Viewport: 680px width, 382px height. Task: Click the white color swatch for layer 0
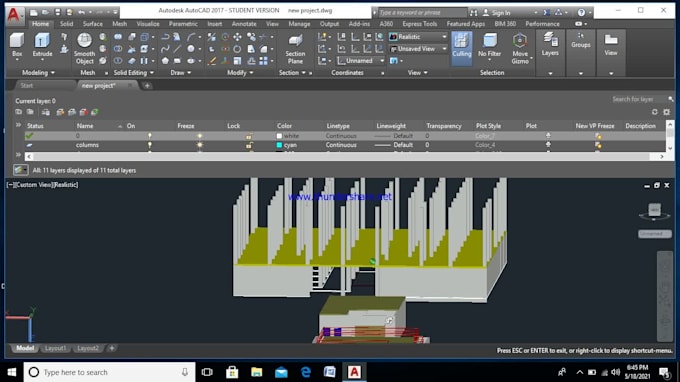(279, 136)
